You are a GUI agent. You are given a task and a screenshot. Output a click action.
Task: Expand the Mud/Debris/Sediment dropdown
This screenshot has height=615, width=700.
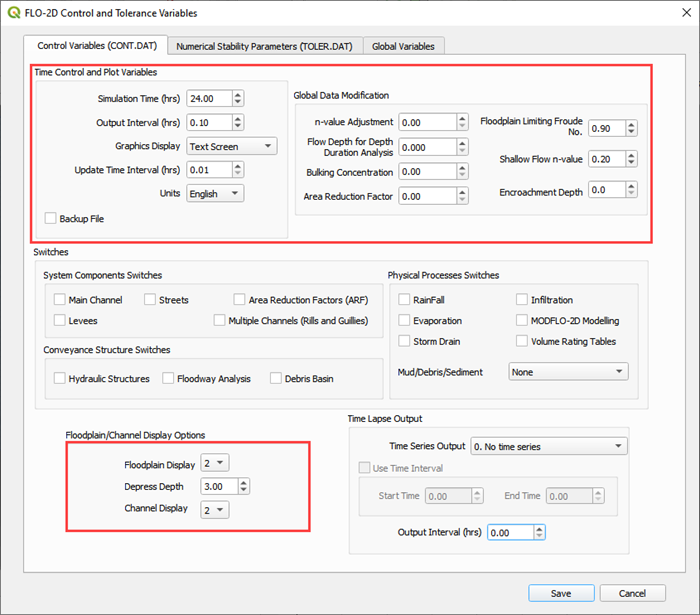[x=567, y=372]
